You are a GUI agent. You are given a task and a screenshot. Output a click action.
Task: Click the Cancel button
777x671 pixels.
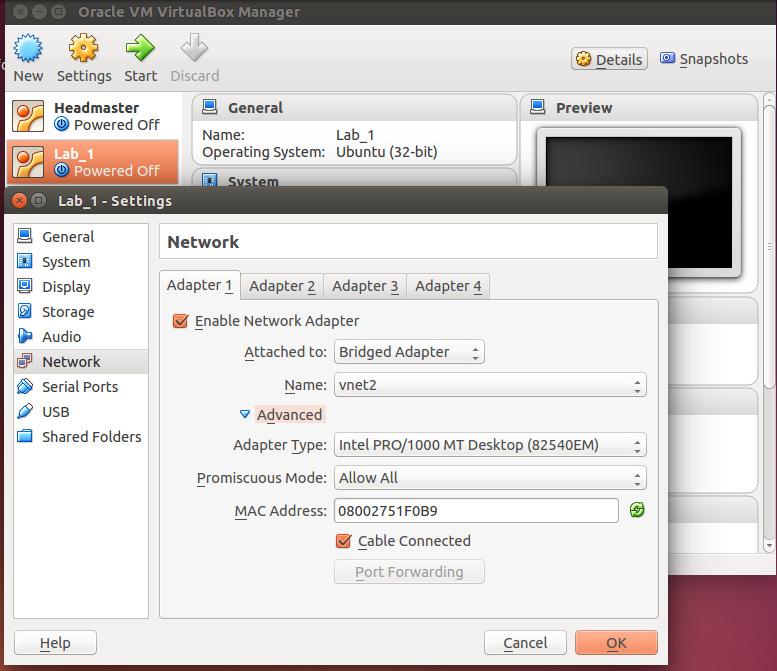(525, 643)
